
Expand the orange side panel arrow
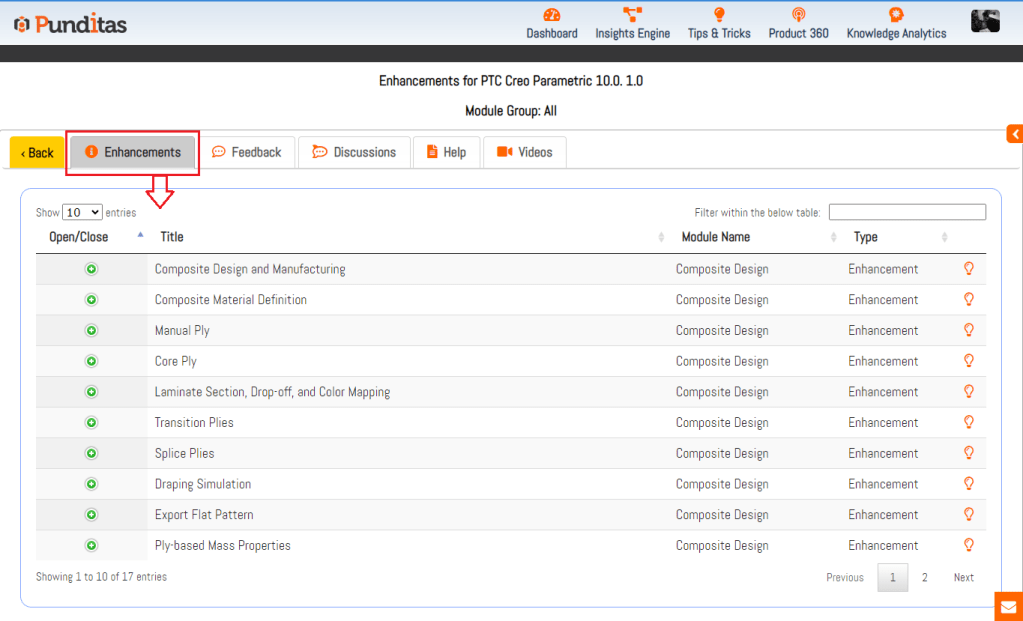(1014, 134)
